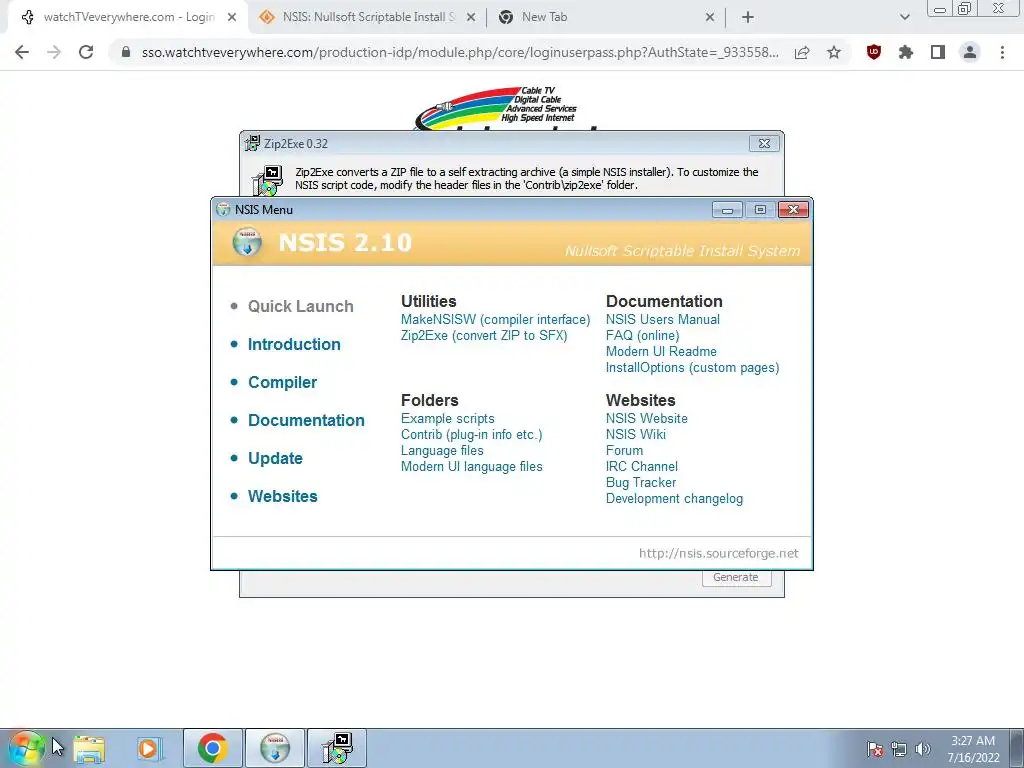
Task: Click the Generate button in Zip2Exe window
Action: (x=736, y=577)
